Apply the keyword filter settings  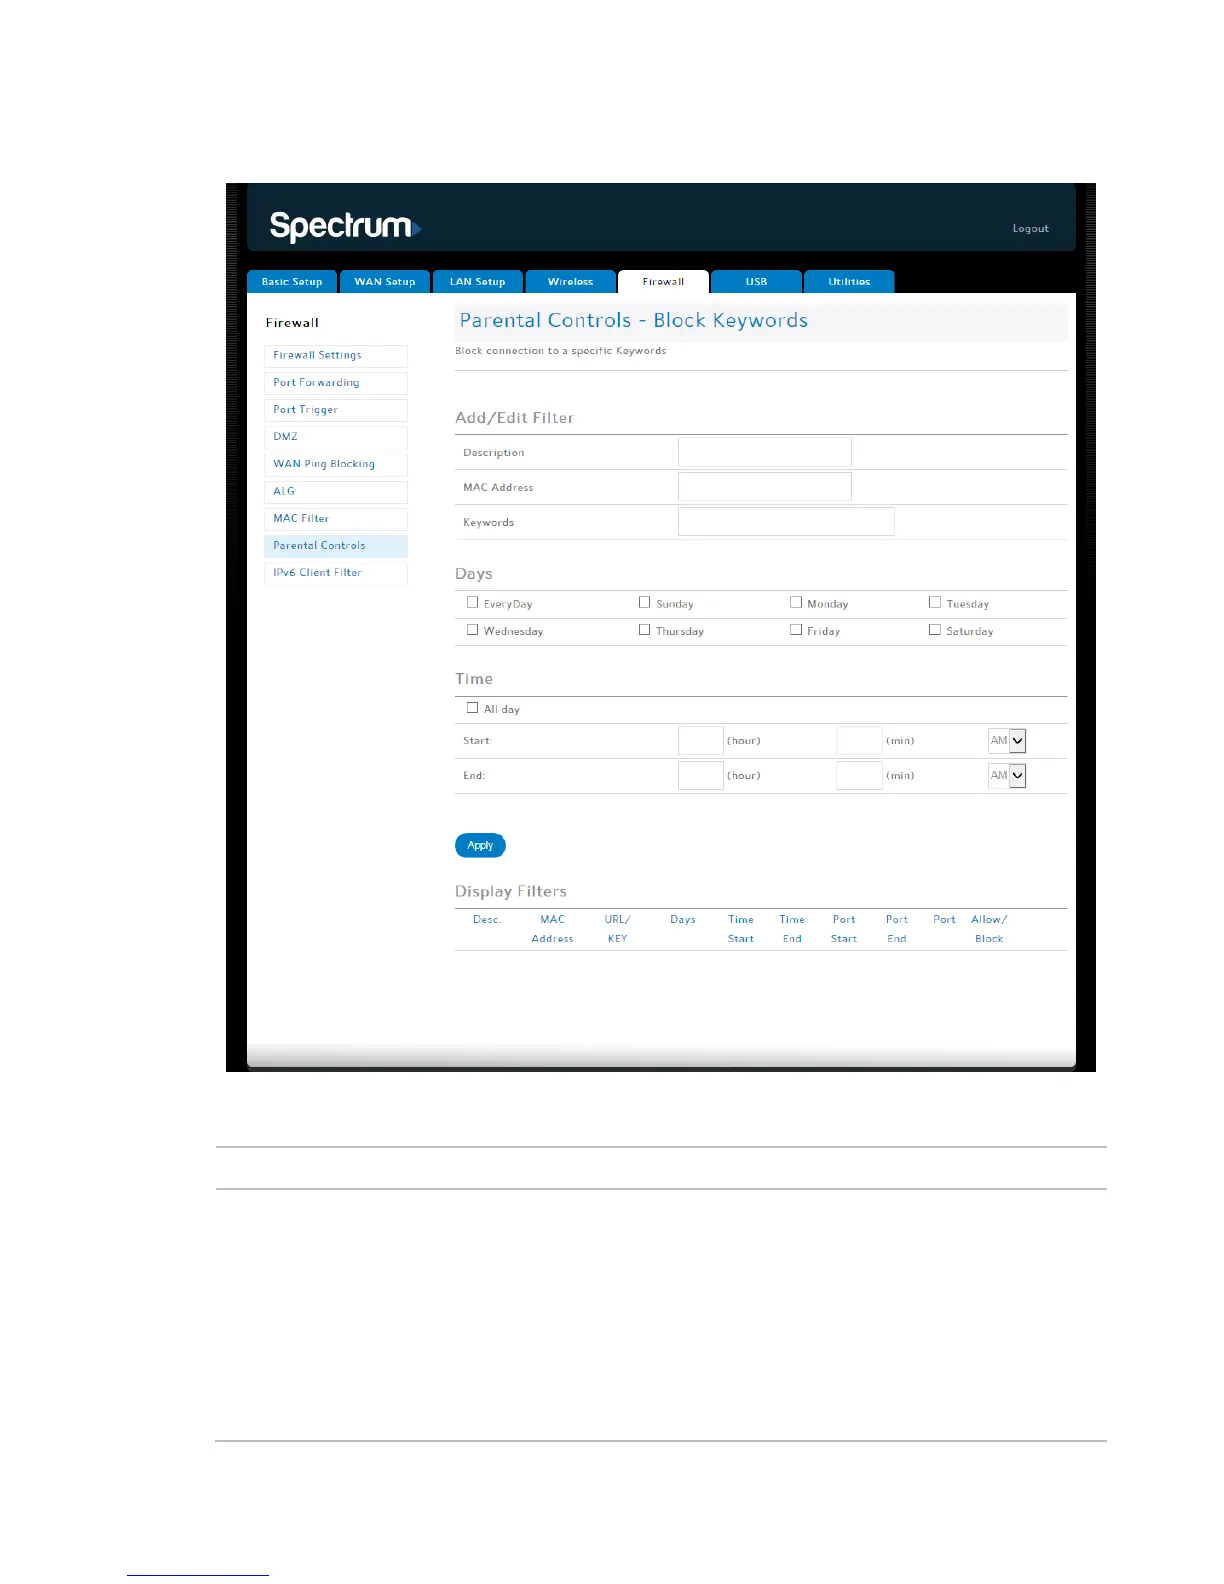[x=480, y=846]
